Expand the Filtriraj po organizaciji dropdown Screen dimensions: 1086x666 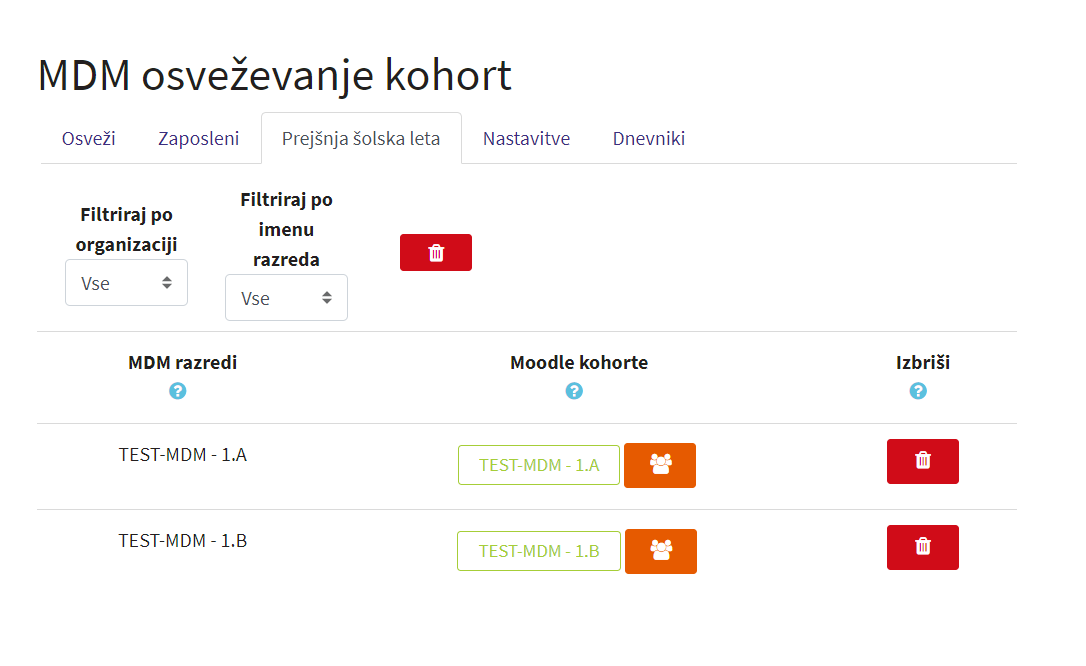[126, 283]
